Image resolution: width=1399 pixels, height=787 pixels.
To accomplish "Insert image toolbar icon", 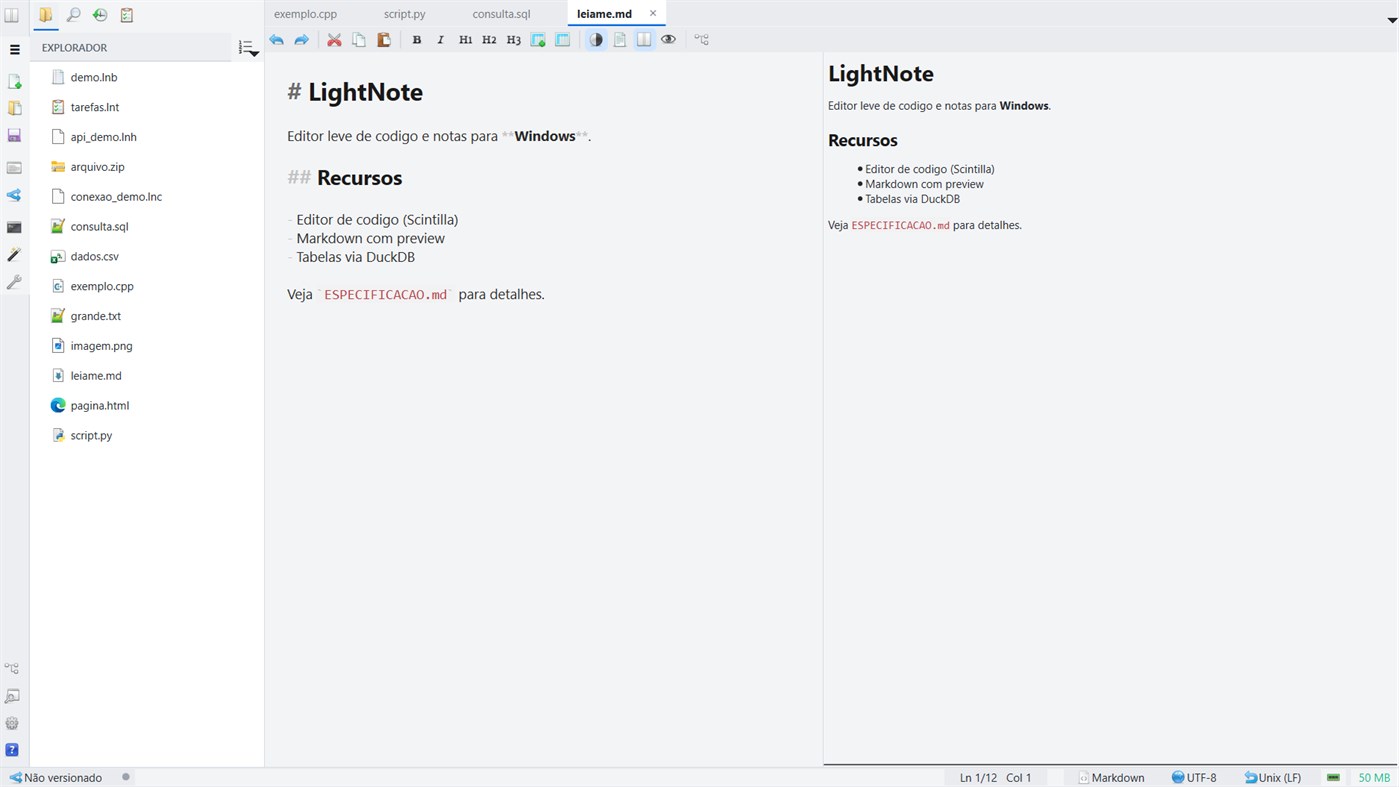I will tap(538, 40).
